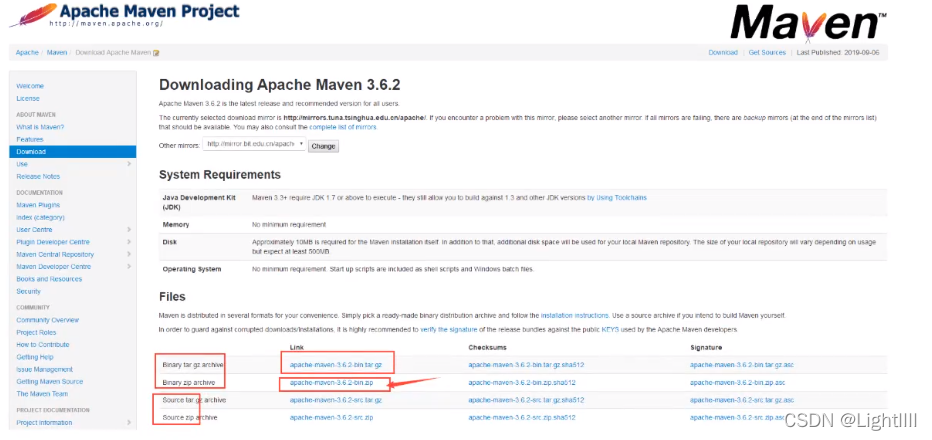Expand the Plugin Developer Centre chevron

pos(129,242)
